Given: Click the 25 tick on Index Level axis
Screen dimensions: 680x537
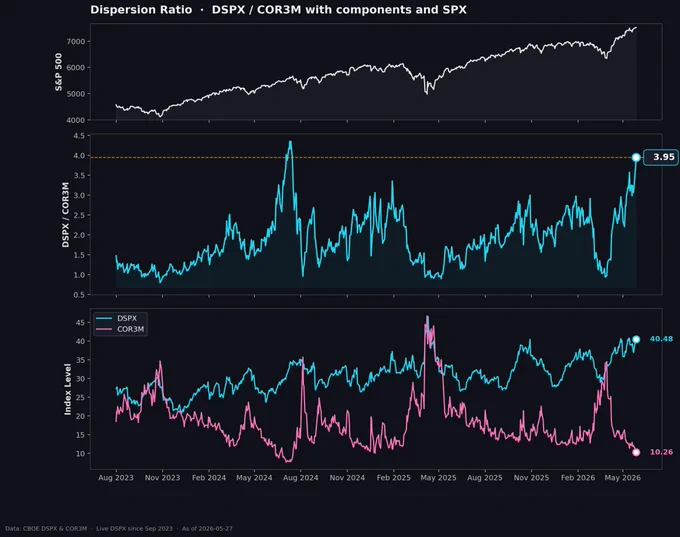Looking at the screenshot, I should (80, 397).
